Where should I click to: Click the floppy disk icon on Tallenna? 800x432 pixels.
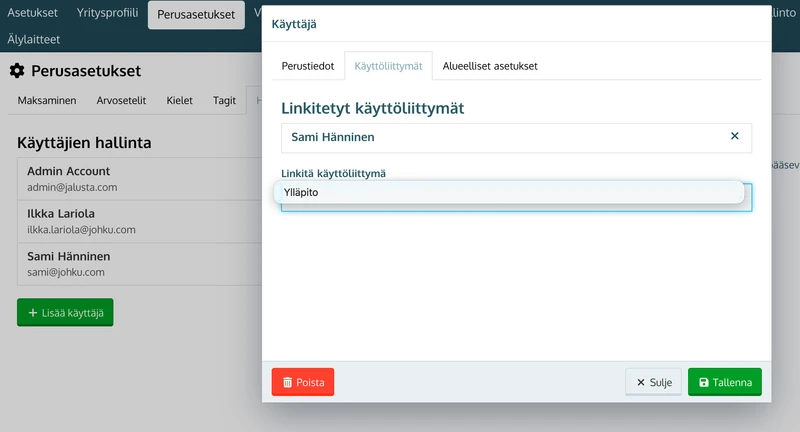coord(704,382)
